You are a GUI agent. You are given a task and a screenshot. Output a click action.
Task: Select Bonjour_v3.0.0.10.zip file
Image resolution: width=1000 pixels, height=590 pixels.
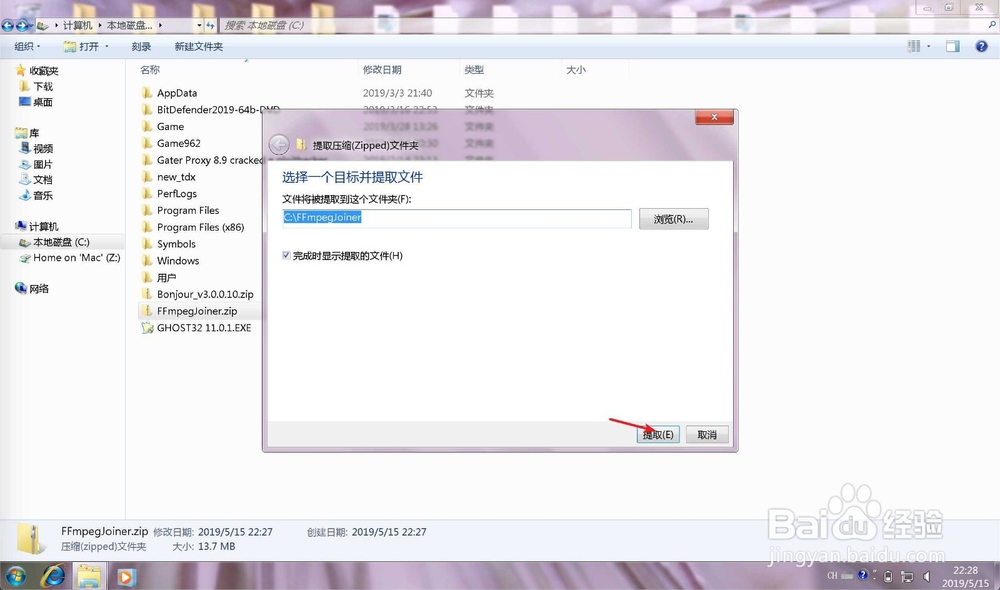click(x=205, y=294)
